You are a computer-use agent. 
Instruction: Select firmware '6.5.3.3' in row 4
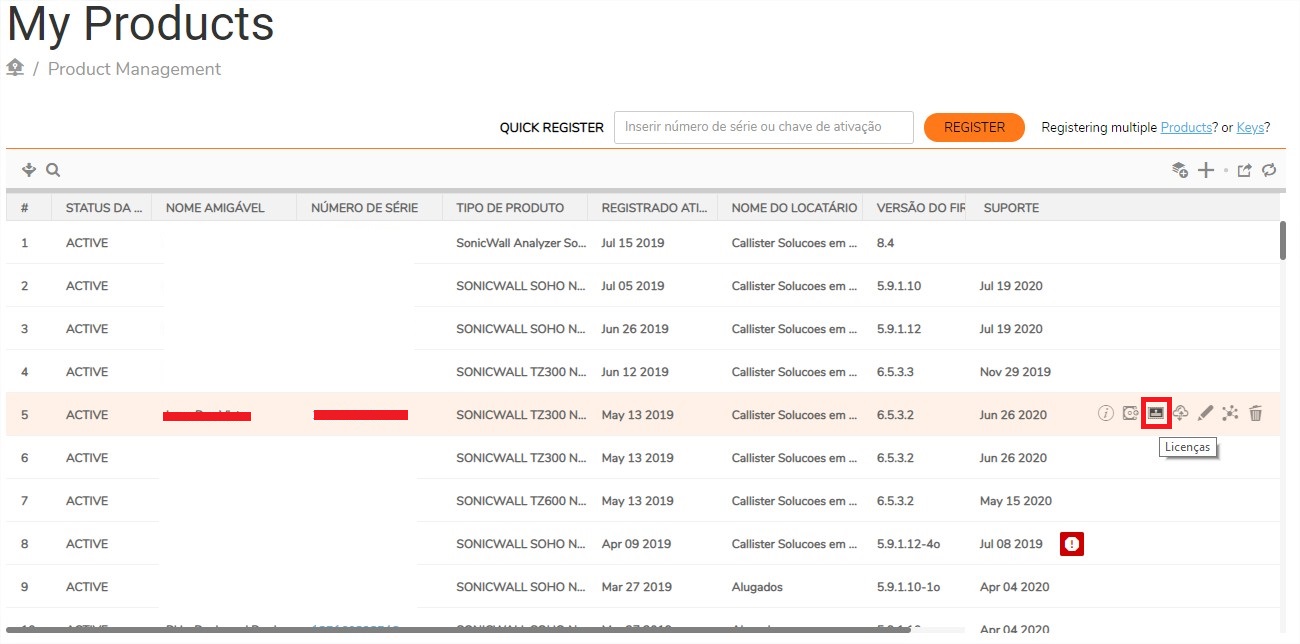point(895,372)
